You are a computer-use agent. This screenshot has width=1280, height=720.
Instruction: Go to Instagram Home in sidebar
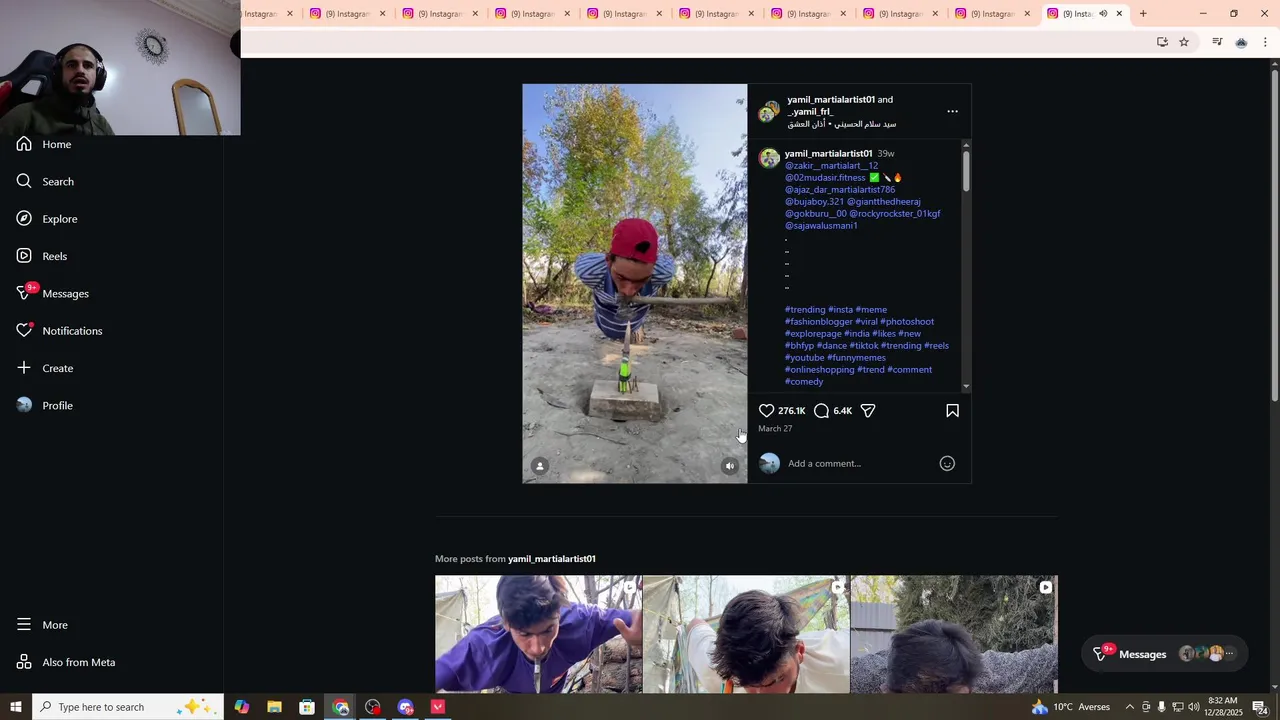(44, 144)
